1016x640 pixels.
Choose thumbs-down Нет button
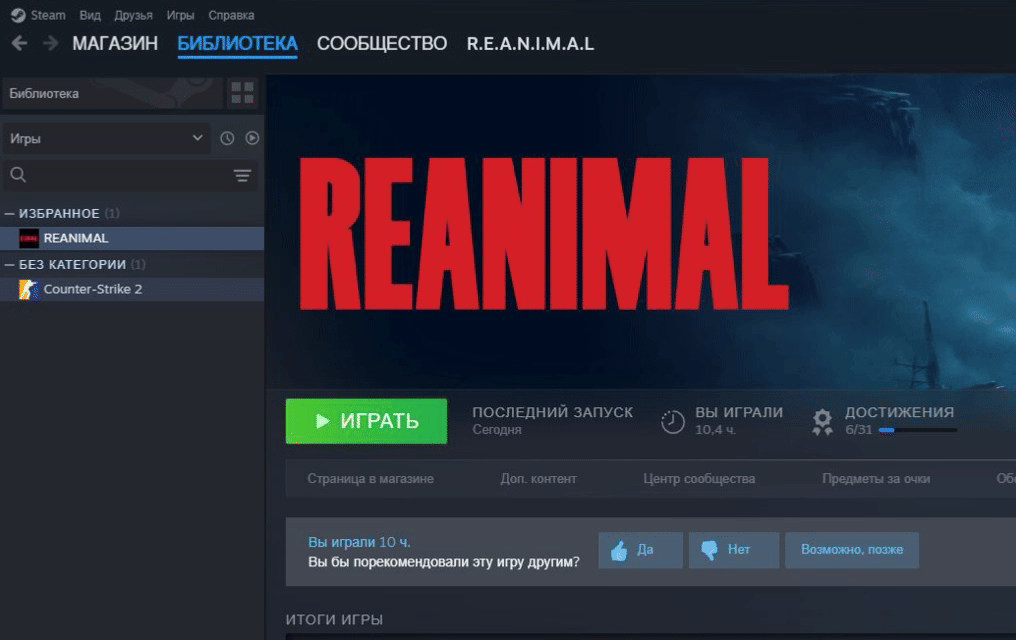click(733, 550)
